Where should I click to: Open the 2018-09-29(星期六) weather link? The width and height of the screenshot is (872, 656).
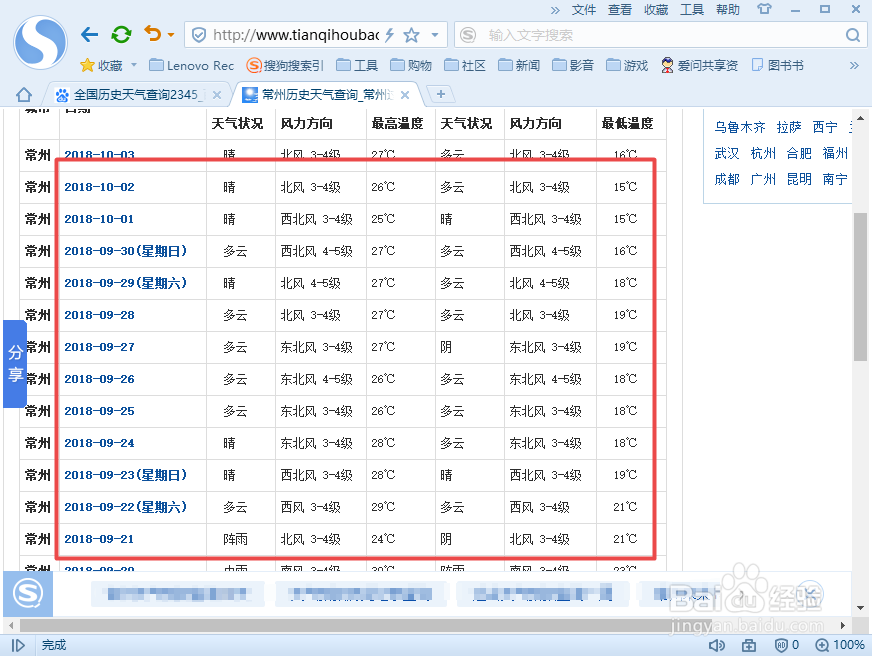tap(126, 283)
